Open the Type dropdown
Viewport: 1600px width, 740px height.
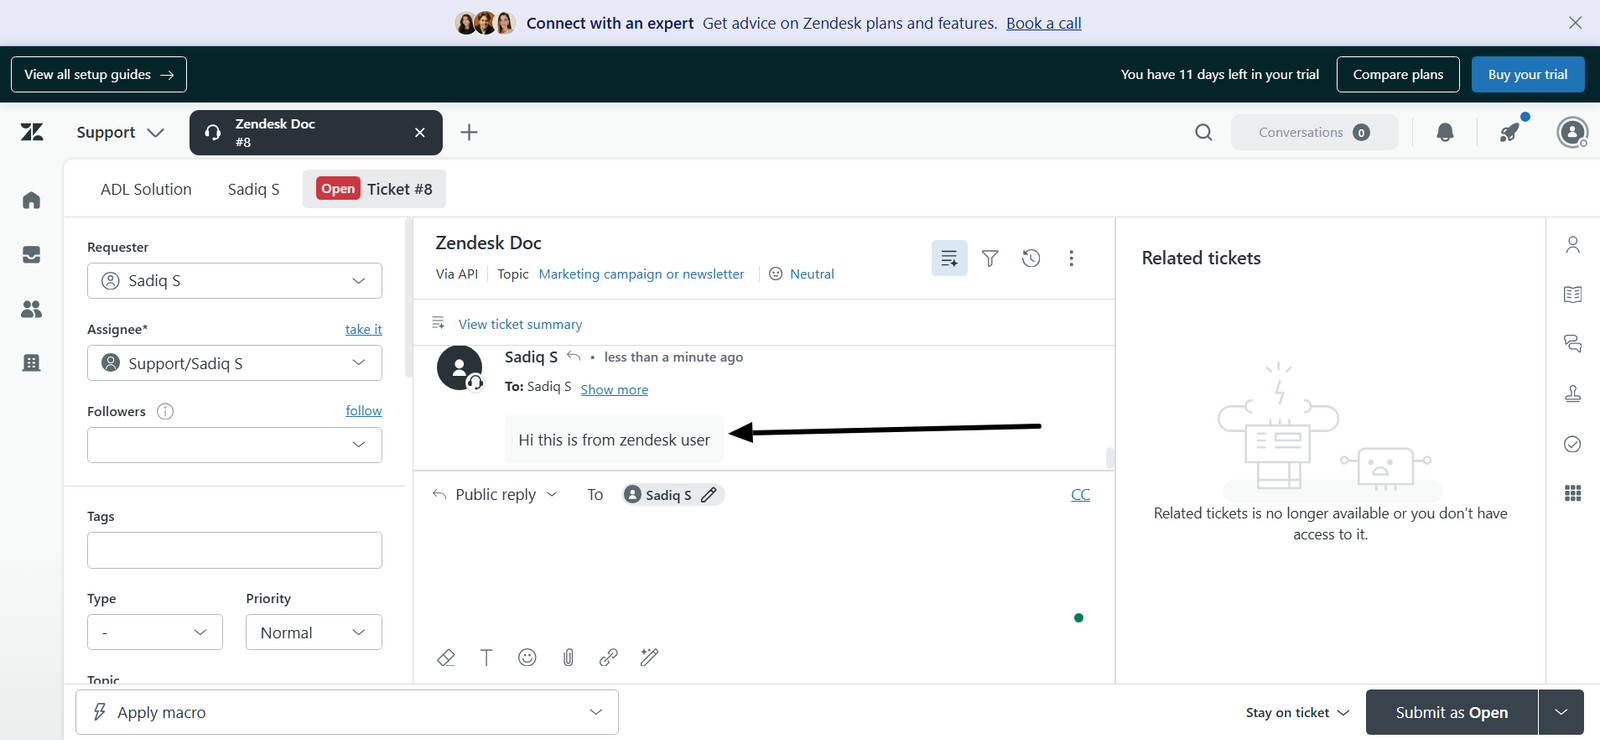point(155,632)
